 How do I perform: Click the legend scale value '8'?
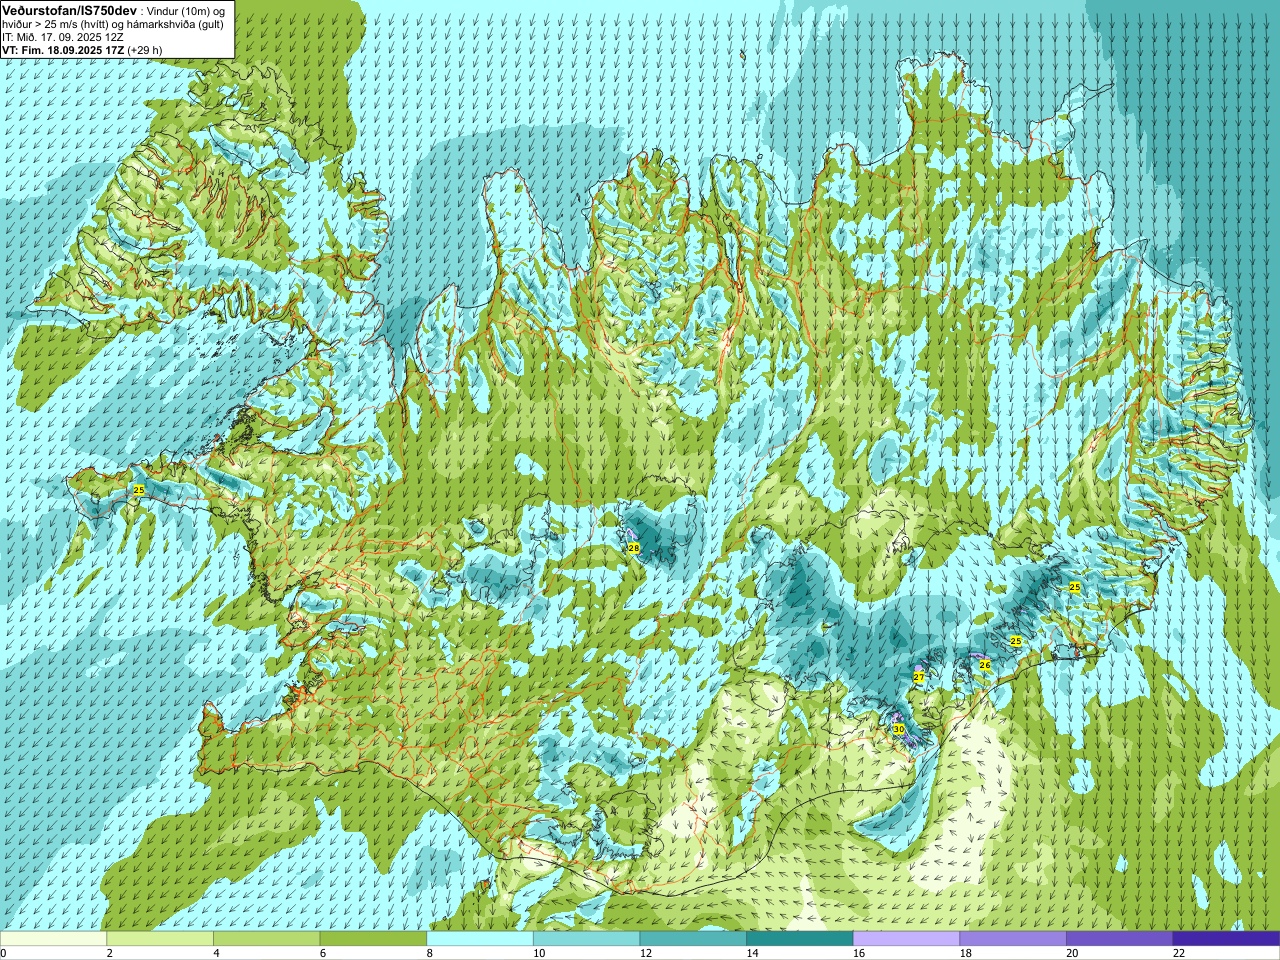pos(429,953)
